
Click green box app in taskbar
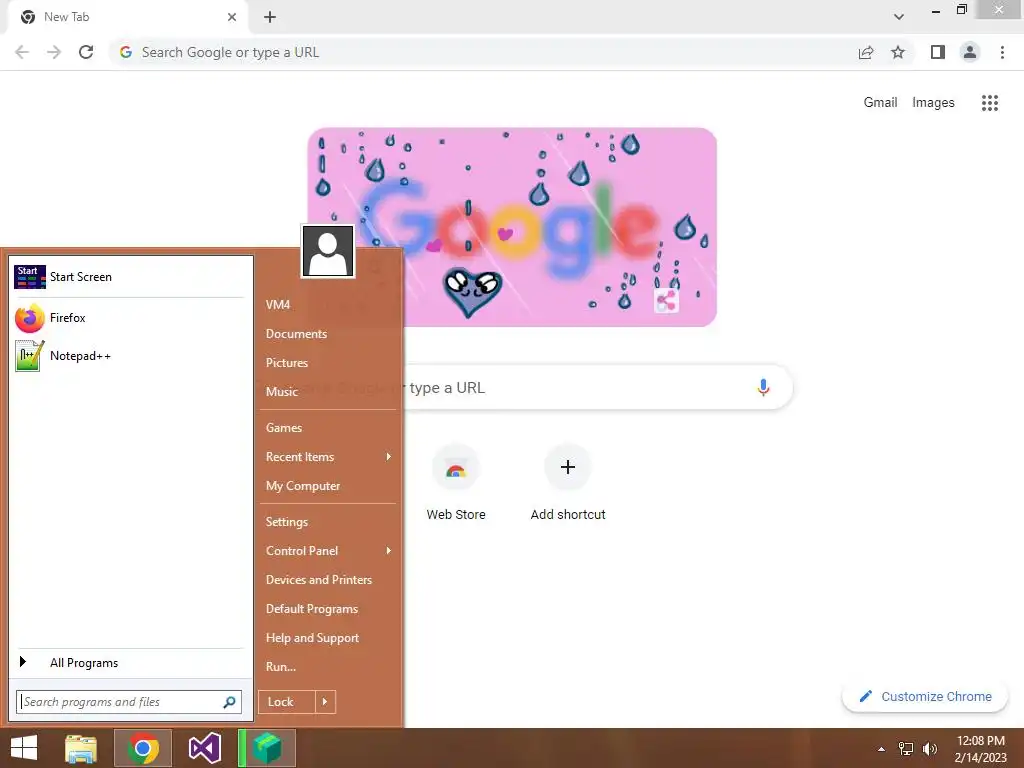click(x=267, y=748)
